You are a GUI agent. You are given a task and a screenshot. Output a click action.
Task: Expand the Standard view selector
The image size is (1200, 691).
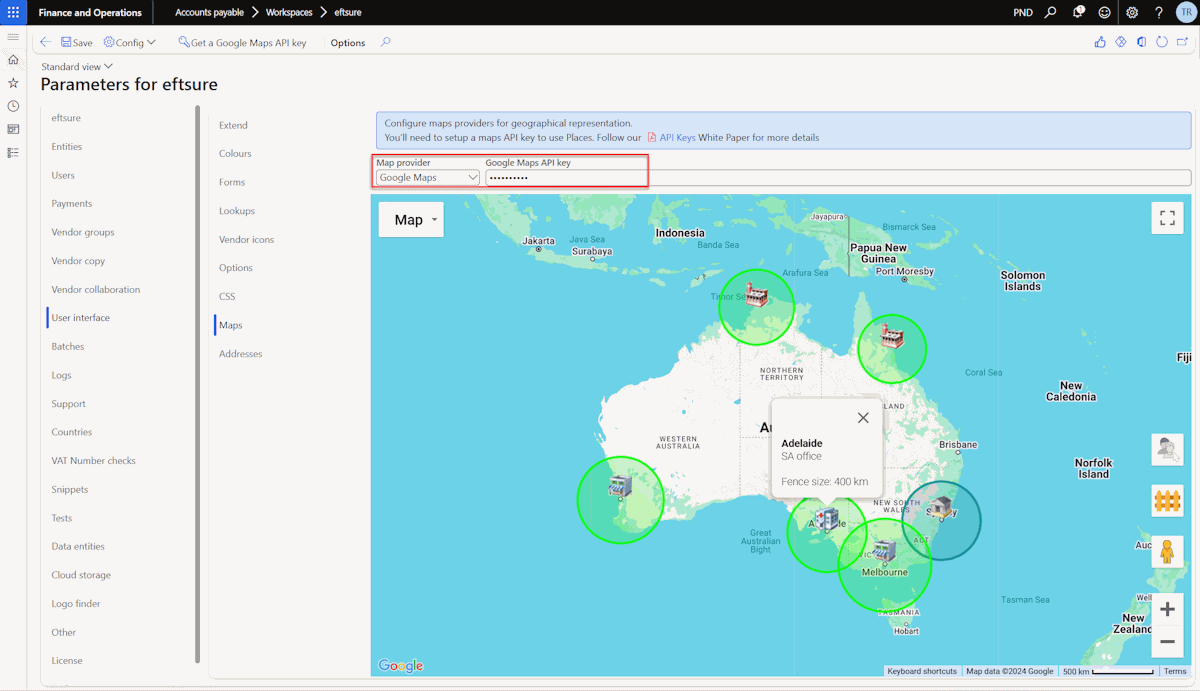[x=77, y=67]
